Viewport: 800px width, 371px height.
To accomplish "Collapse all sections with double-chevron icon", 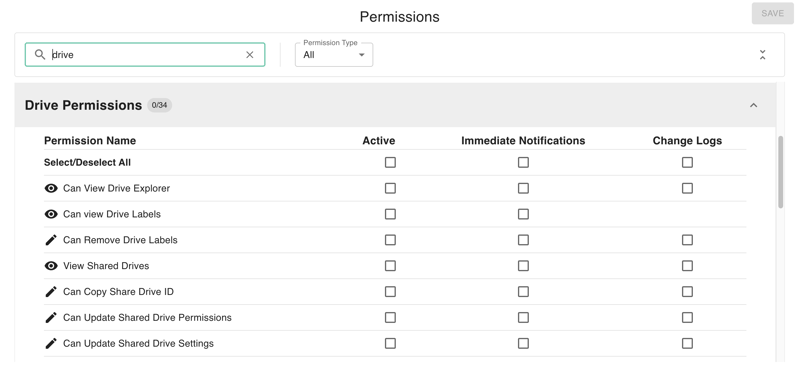I will (762, 55).
